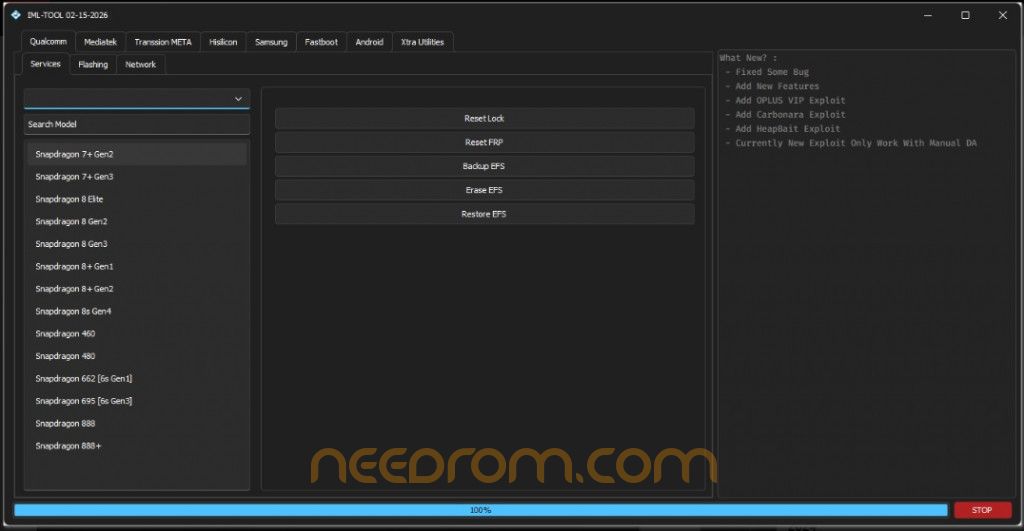Open the Fastboot tab
1024x531 pixels.
tap(321, 42)
